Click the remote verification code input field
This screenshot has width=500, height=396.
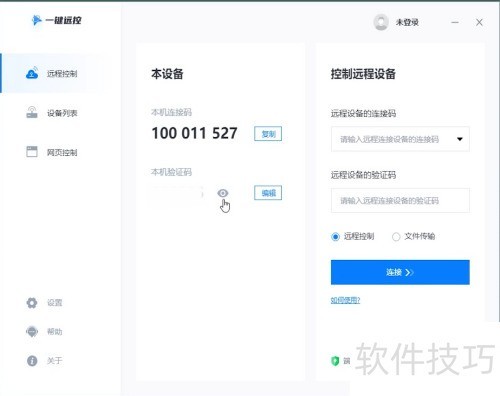[x=400, y=200]
